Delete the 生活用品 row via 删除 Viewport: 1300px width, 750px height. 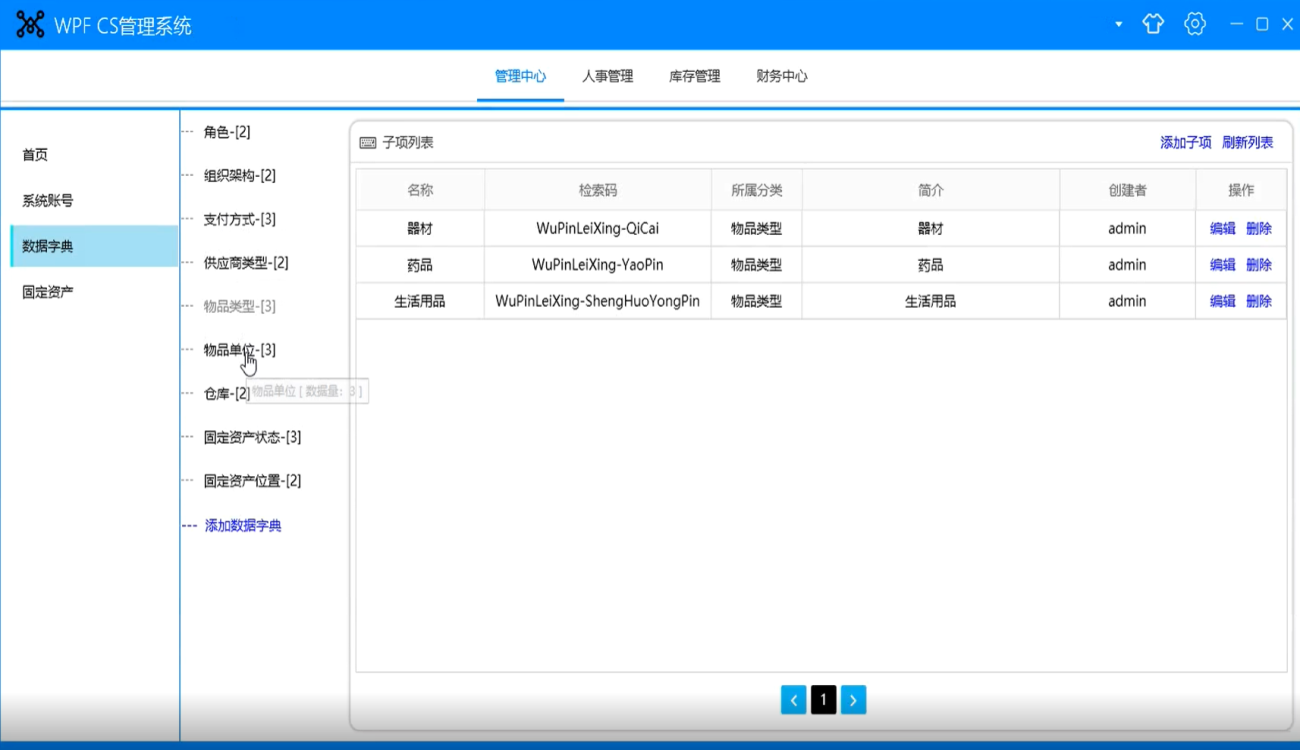coord(1259,301)
